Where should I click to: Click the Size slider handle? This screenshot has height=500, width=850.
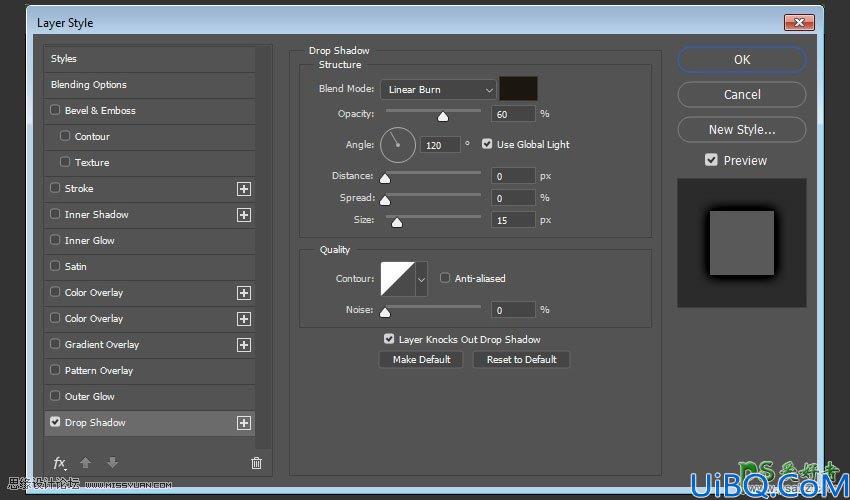click(x=397, y=222)
